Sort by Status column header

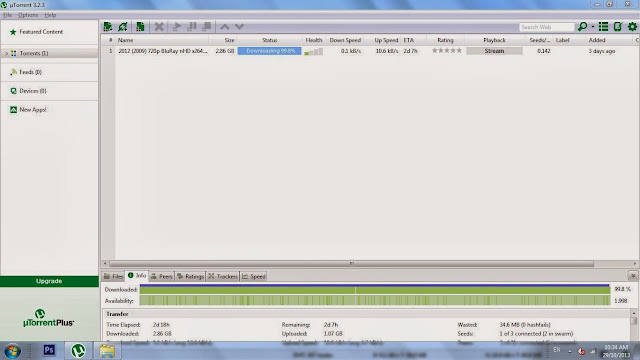(269, 40)
